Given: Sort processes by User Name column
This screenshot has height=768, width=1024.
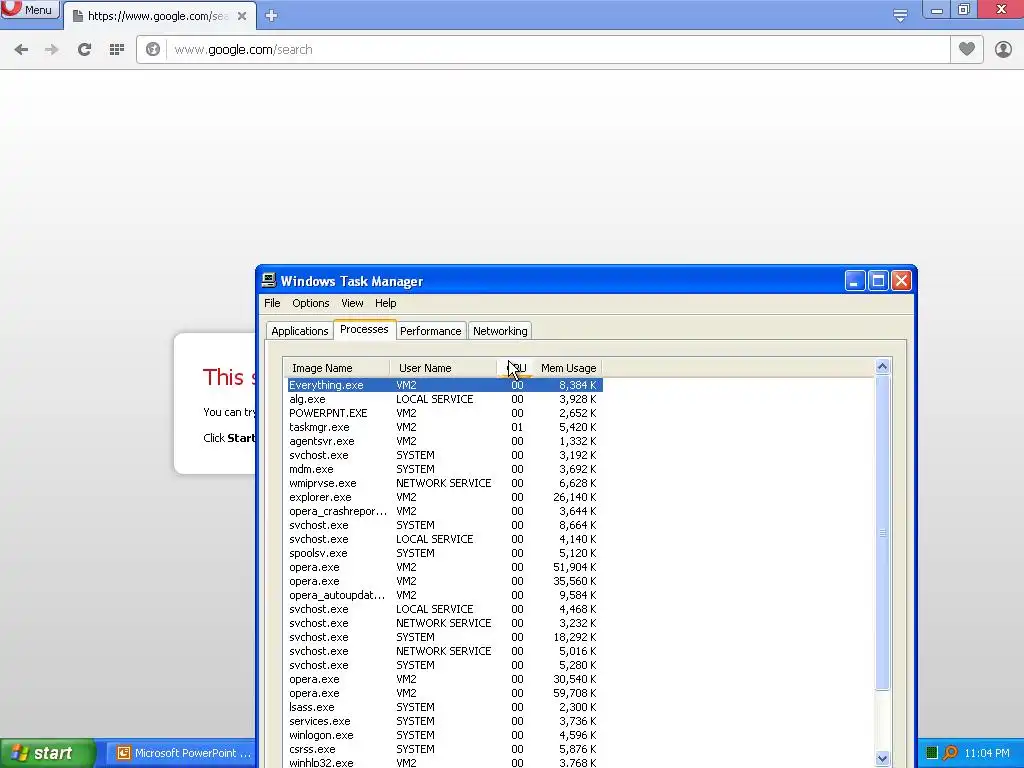Looking at the screenshot, I should click(x=443, y=368).
